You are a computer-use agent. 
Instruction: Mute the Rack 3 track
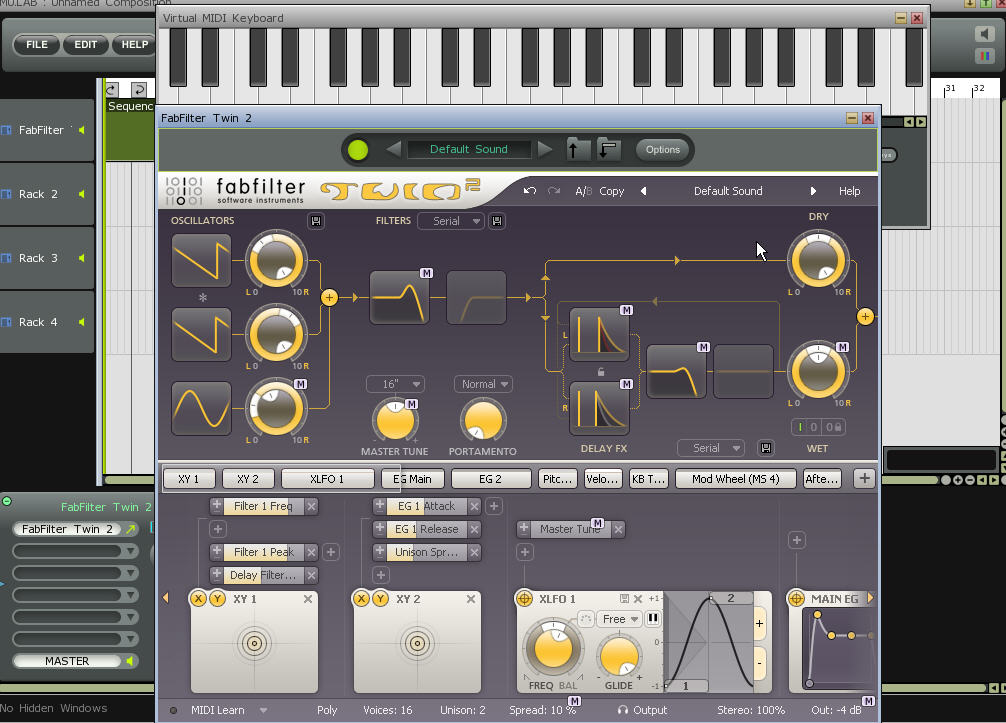pyautogui.click(x=81, y=259)
